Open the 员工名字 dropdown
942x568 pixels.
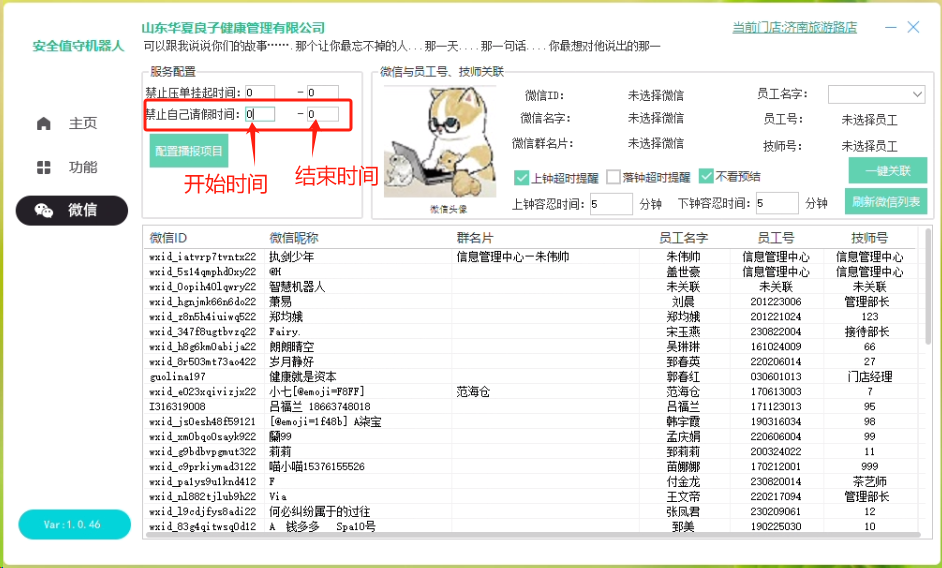tap(876, 94)
